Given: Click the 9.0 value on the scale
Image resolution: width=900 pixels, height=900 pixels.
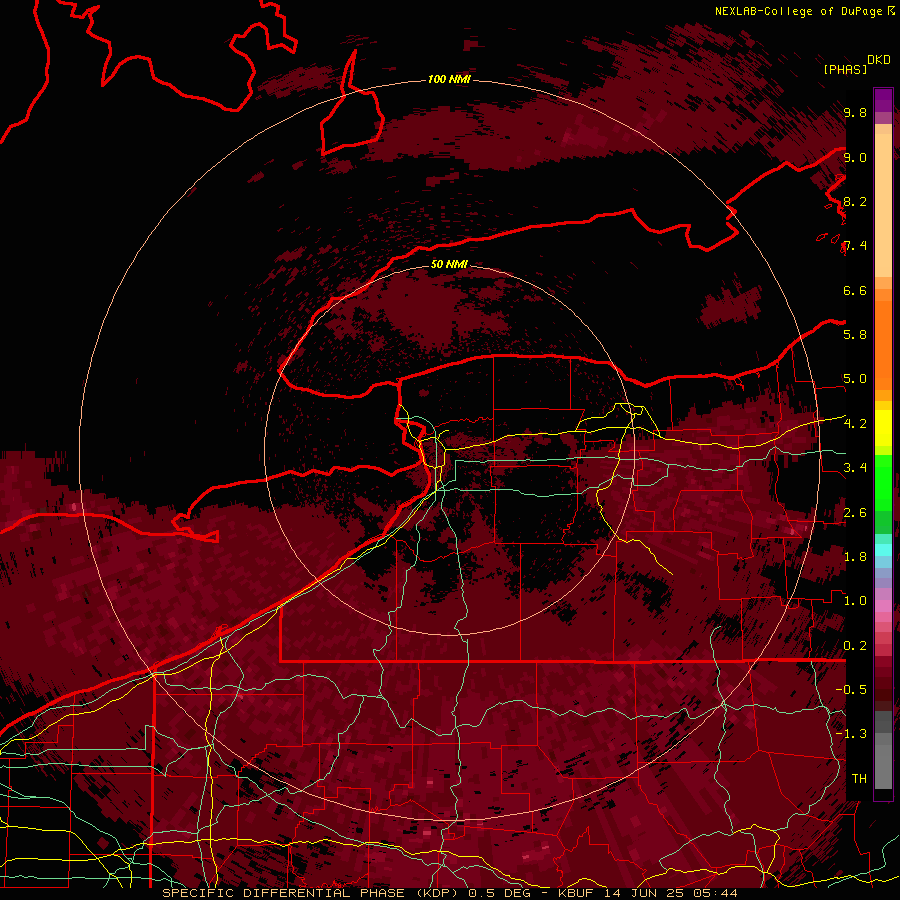Looking at the screenshot, I should [x=855, y=157].
